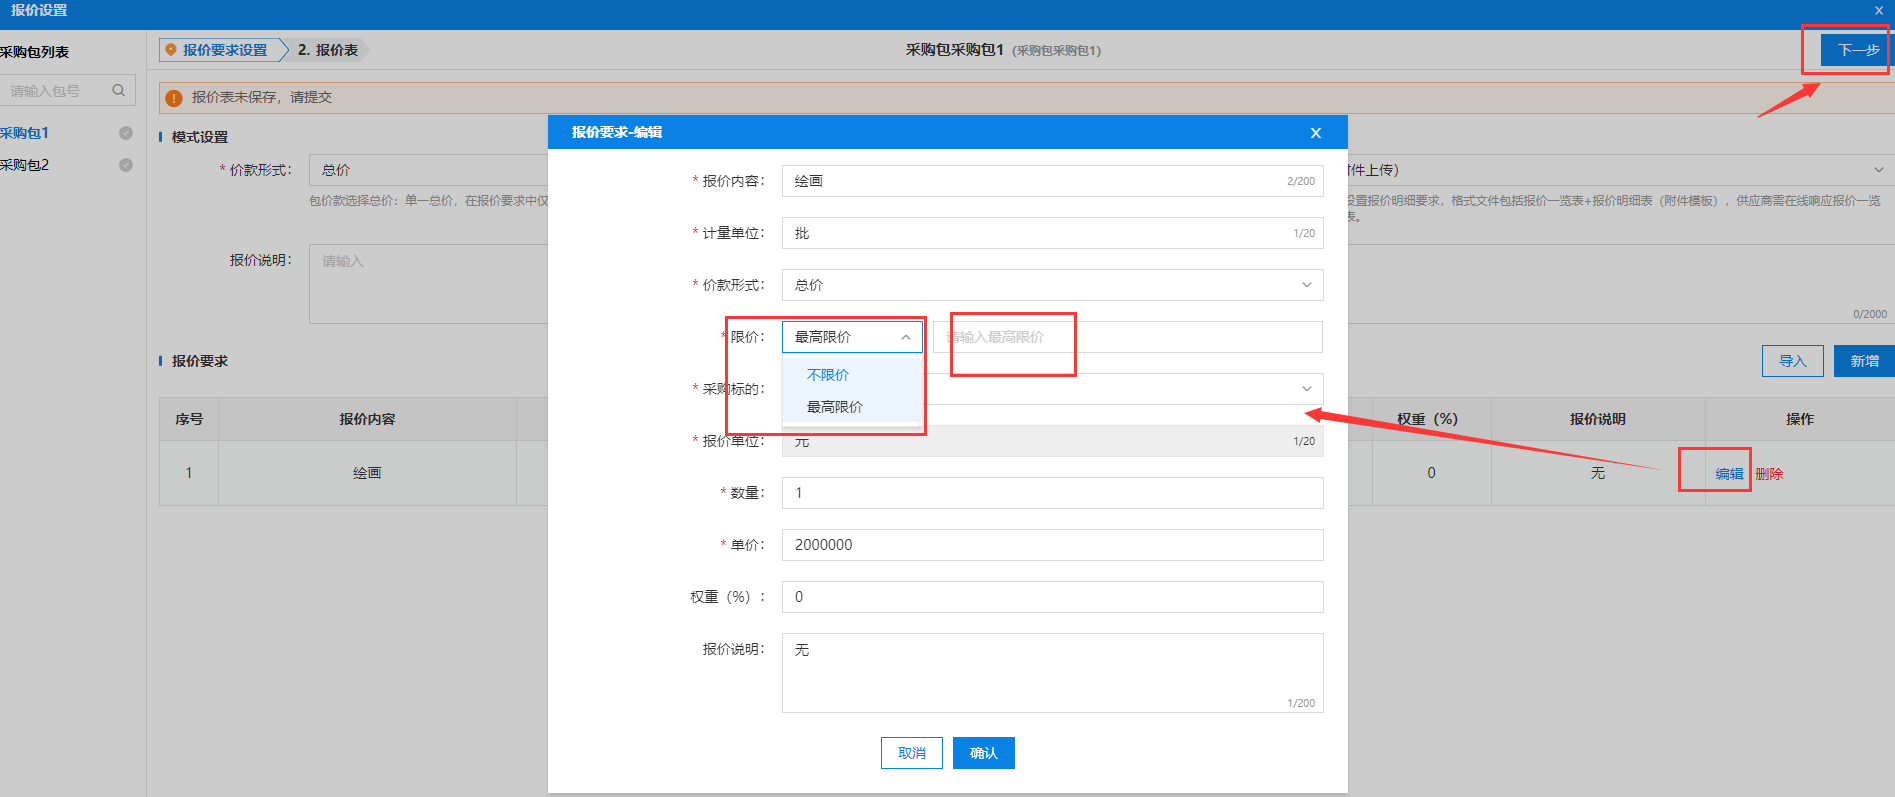Click the 导入 button
The width and height of the screenshot is (1895, 797).
coord(1793,361)
